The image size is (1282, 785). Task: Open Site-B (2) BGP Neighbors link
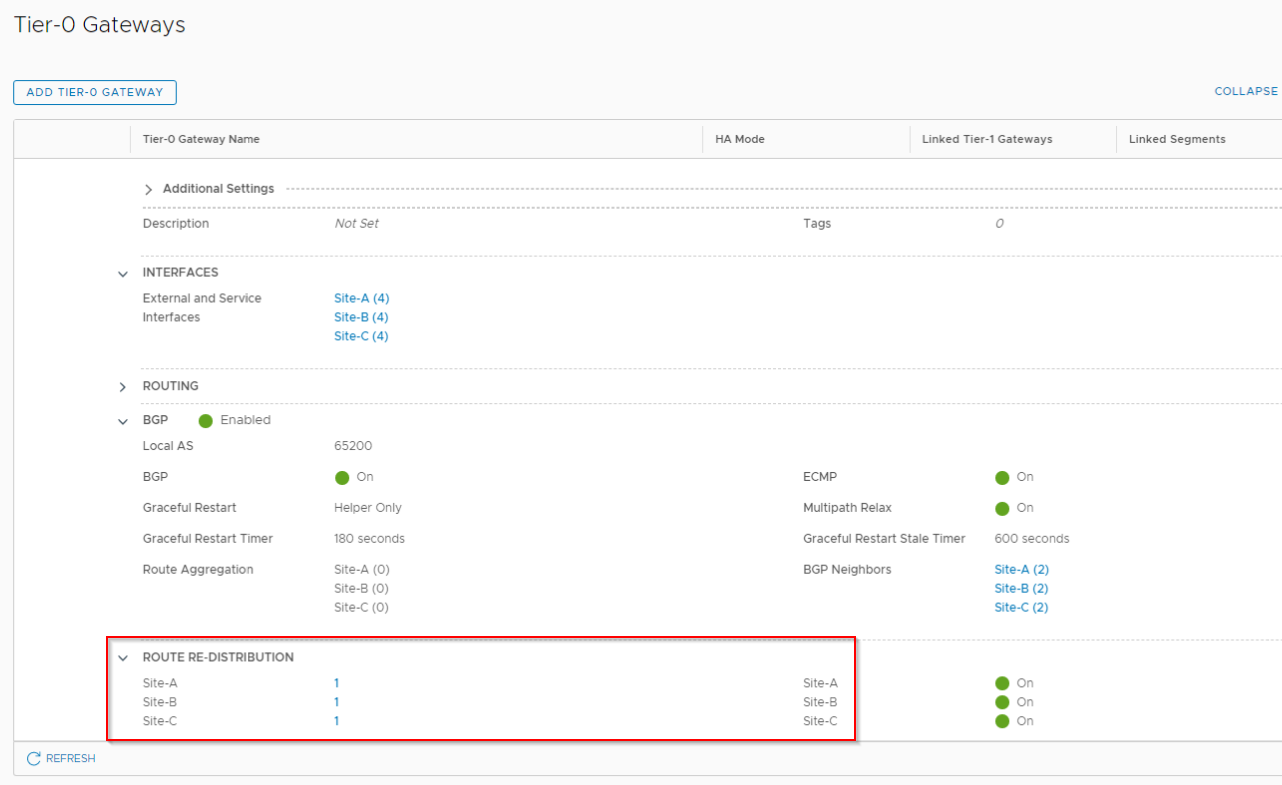coord(1021,589)
